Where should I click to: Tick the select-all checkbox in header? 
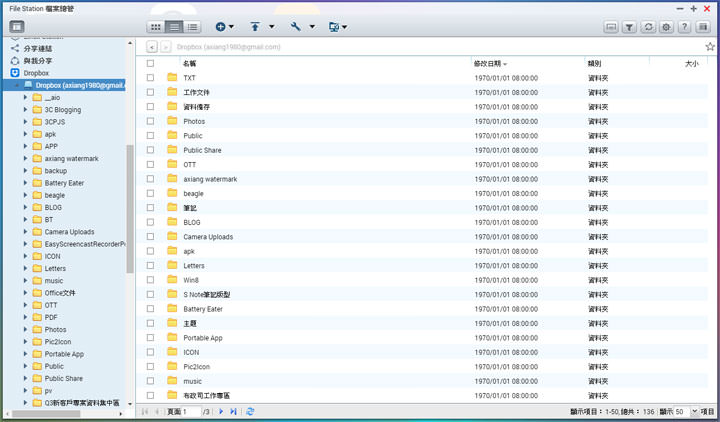point(150,63)
